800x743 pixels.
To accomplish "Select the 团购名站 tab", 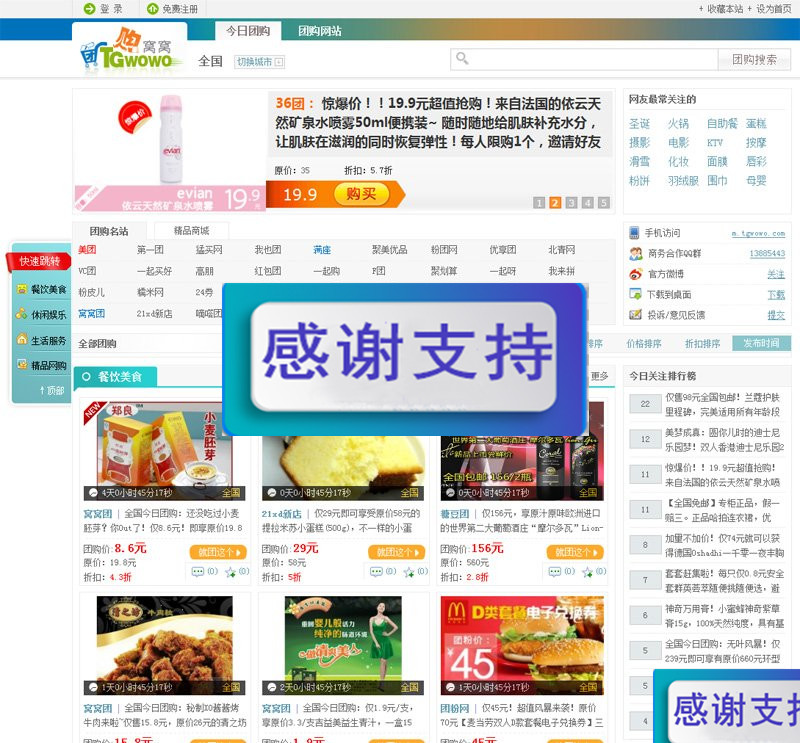I will [x=109, y=231].
